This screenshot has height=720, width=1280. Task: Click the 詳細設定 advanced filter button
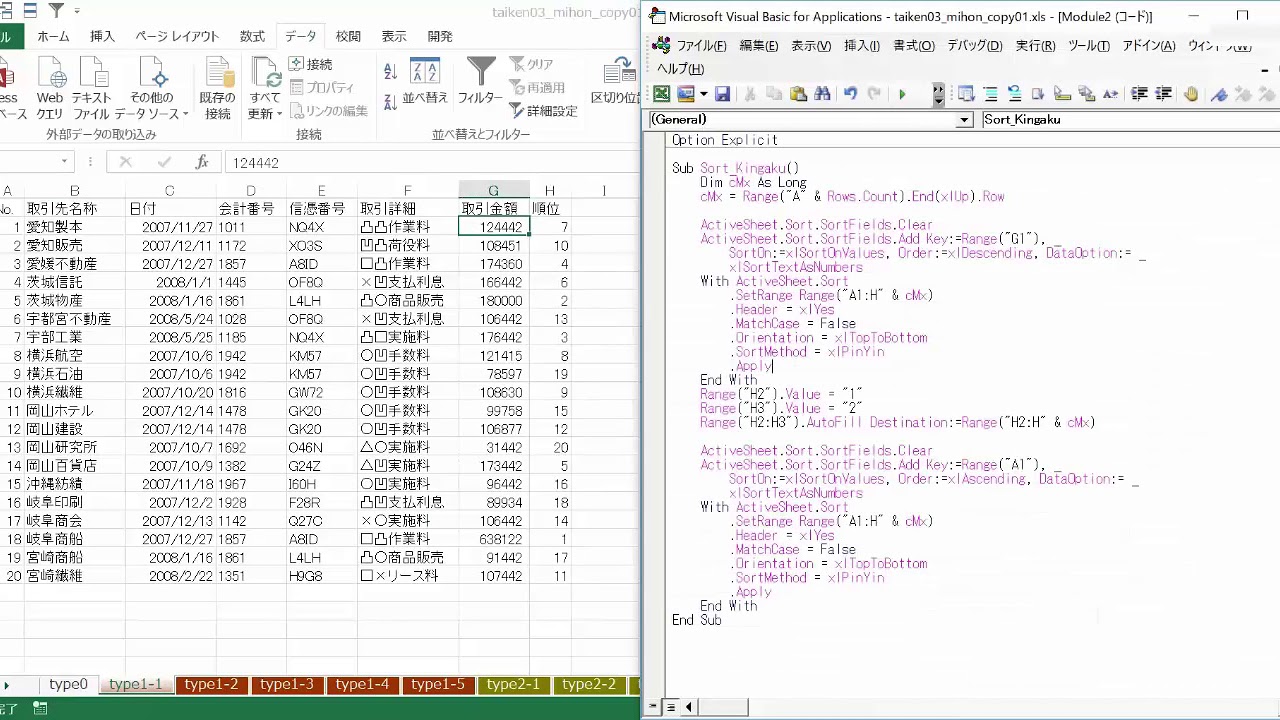[544, 111]
